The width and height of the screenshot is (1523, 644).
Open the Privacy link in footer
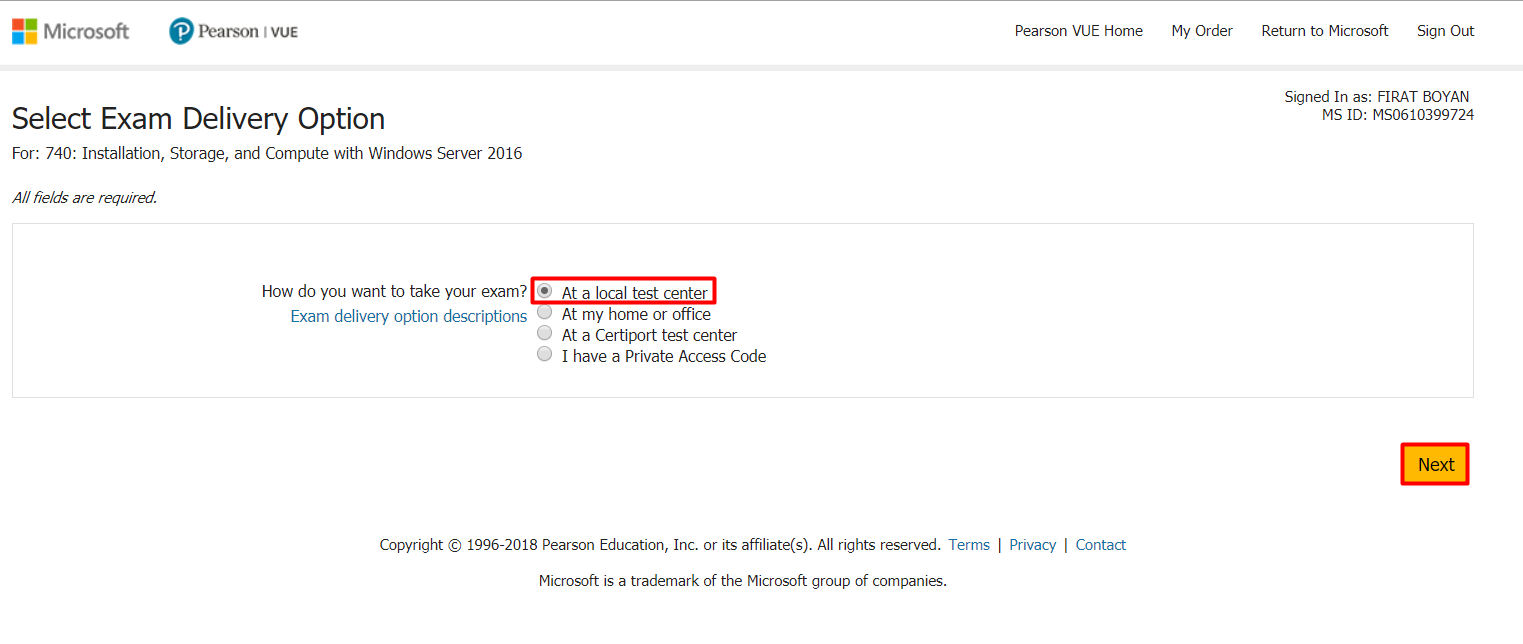pos(1032,545)
